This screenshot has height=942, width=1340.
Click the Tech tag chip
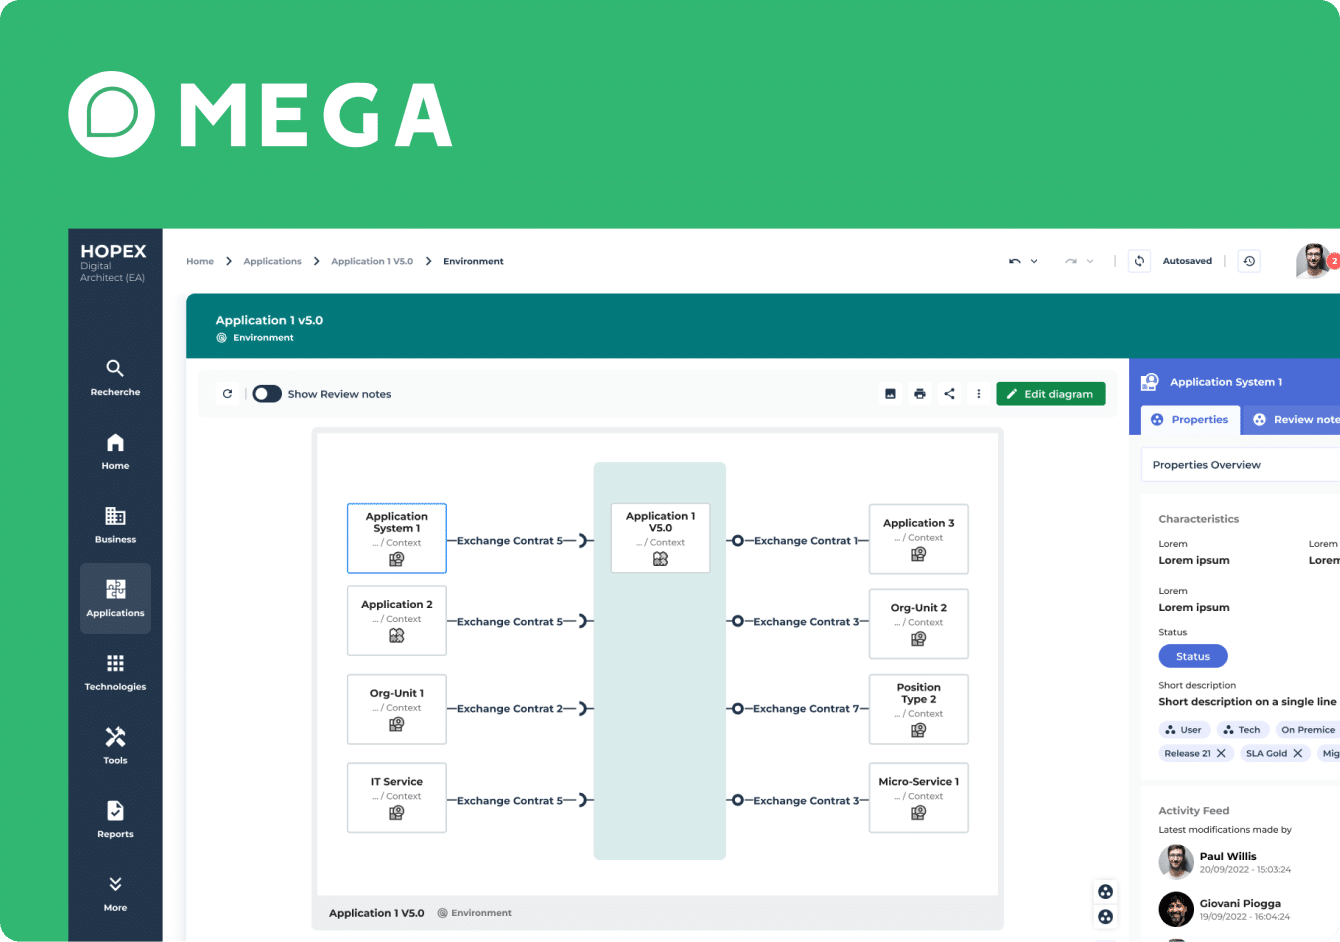pyautogui.click(x=1242, y=730)
